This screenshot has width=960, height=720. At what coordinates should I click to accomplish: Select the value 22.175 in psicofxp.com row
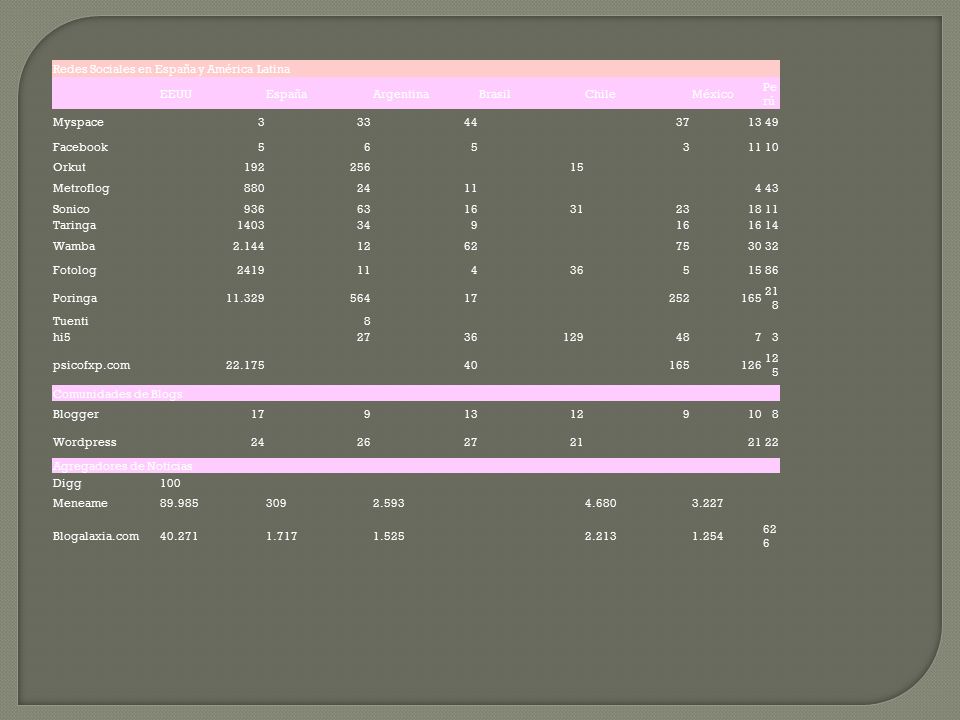(246, 366)
